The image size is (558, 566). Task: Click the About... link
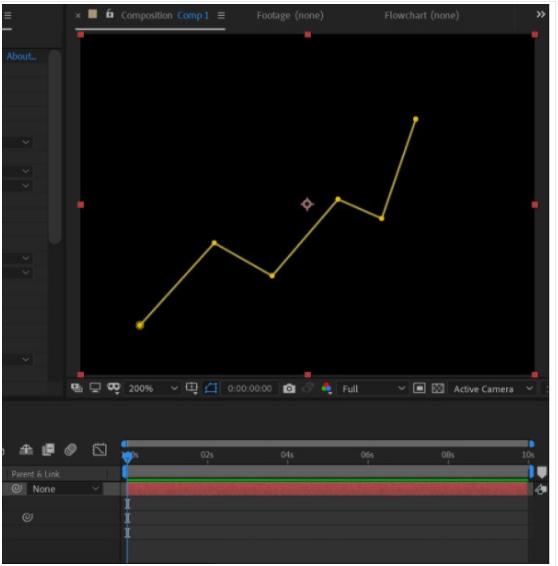pyautogui.click(x=22, y=57)
